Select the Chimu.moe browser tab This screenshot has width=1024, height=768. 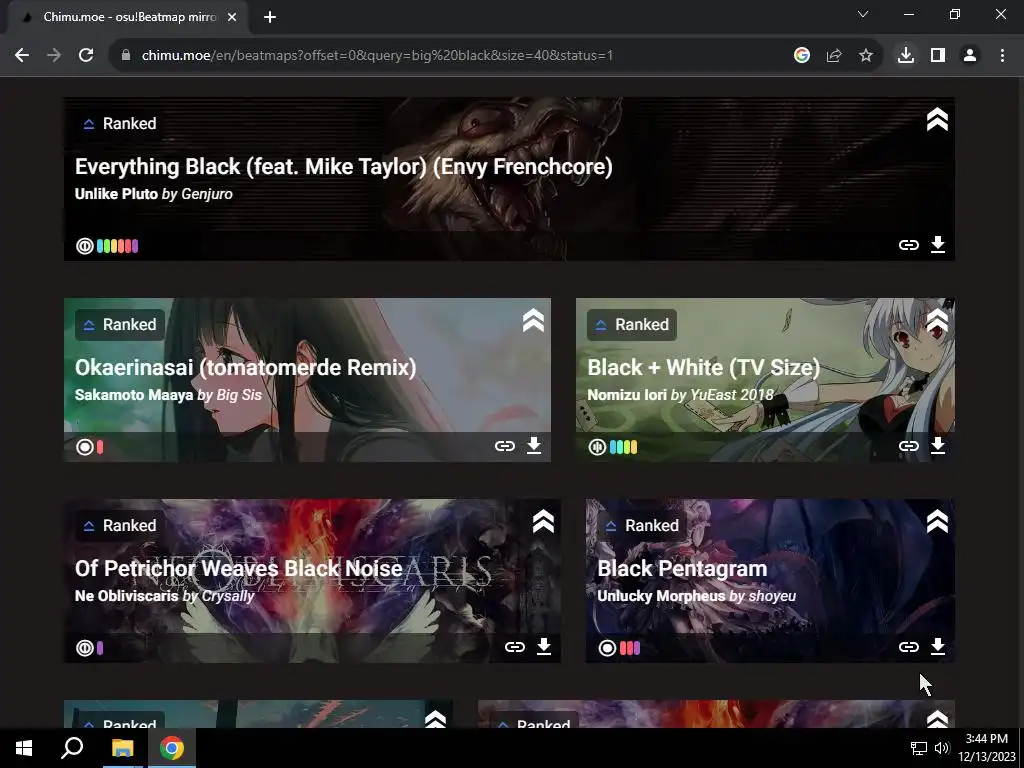click(129, 17)
